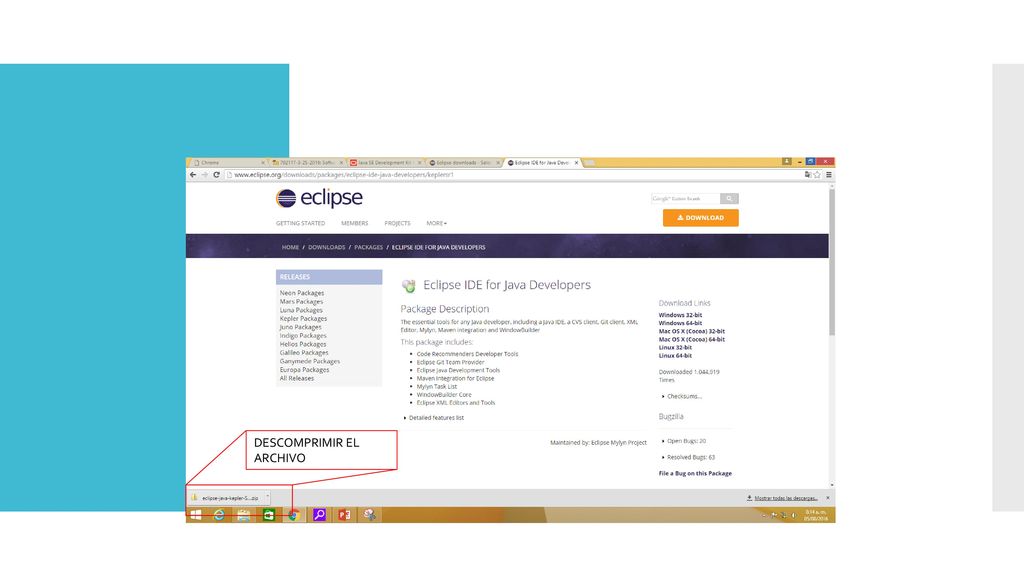The image size is (1024, 576).
Task: Expand the Checksums section
Action: coord(682,396)
